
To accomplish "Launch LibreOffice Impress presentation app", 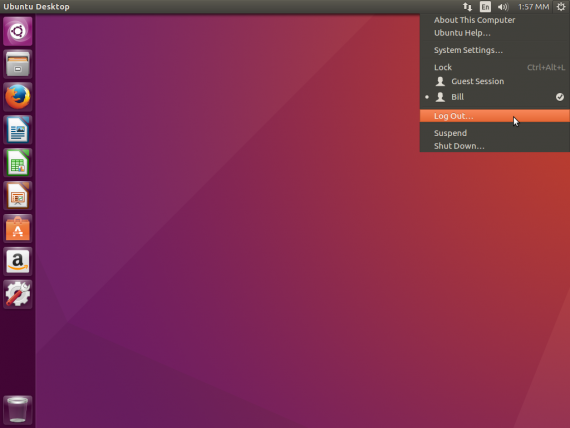I will 17,196.
